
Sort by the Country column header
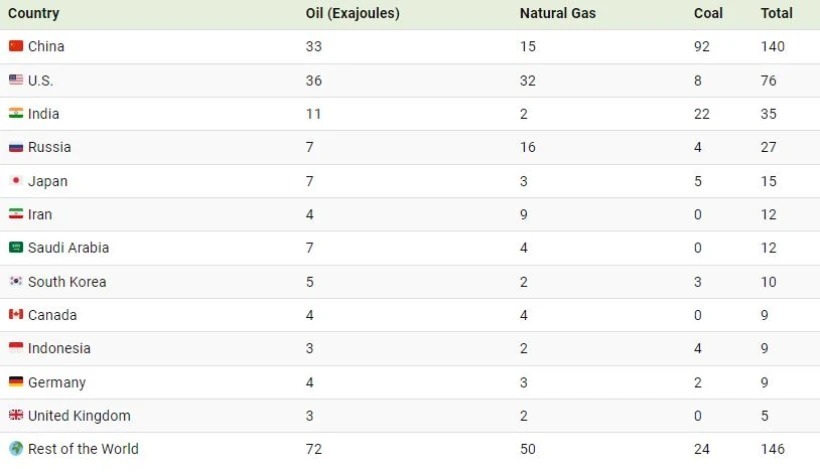click(x=33, y=13)
